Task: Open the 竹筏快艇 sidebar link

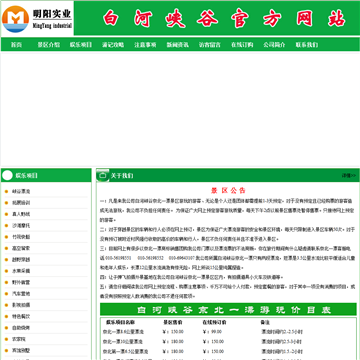Action: [21, 237]
